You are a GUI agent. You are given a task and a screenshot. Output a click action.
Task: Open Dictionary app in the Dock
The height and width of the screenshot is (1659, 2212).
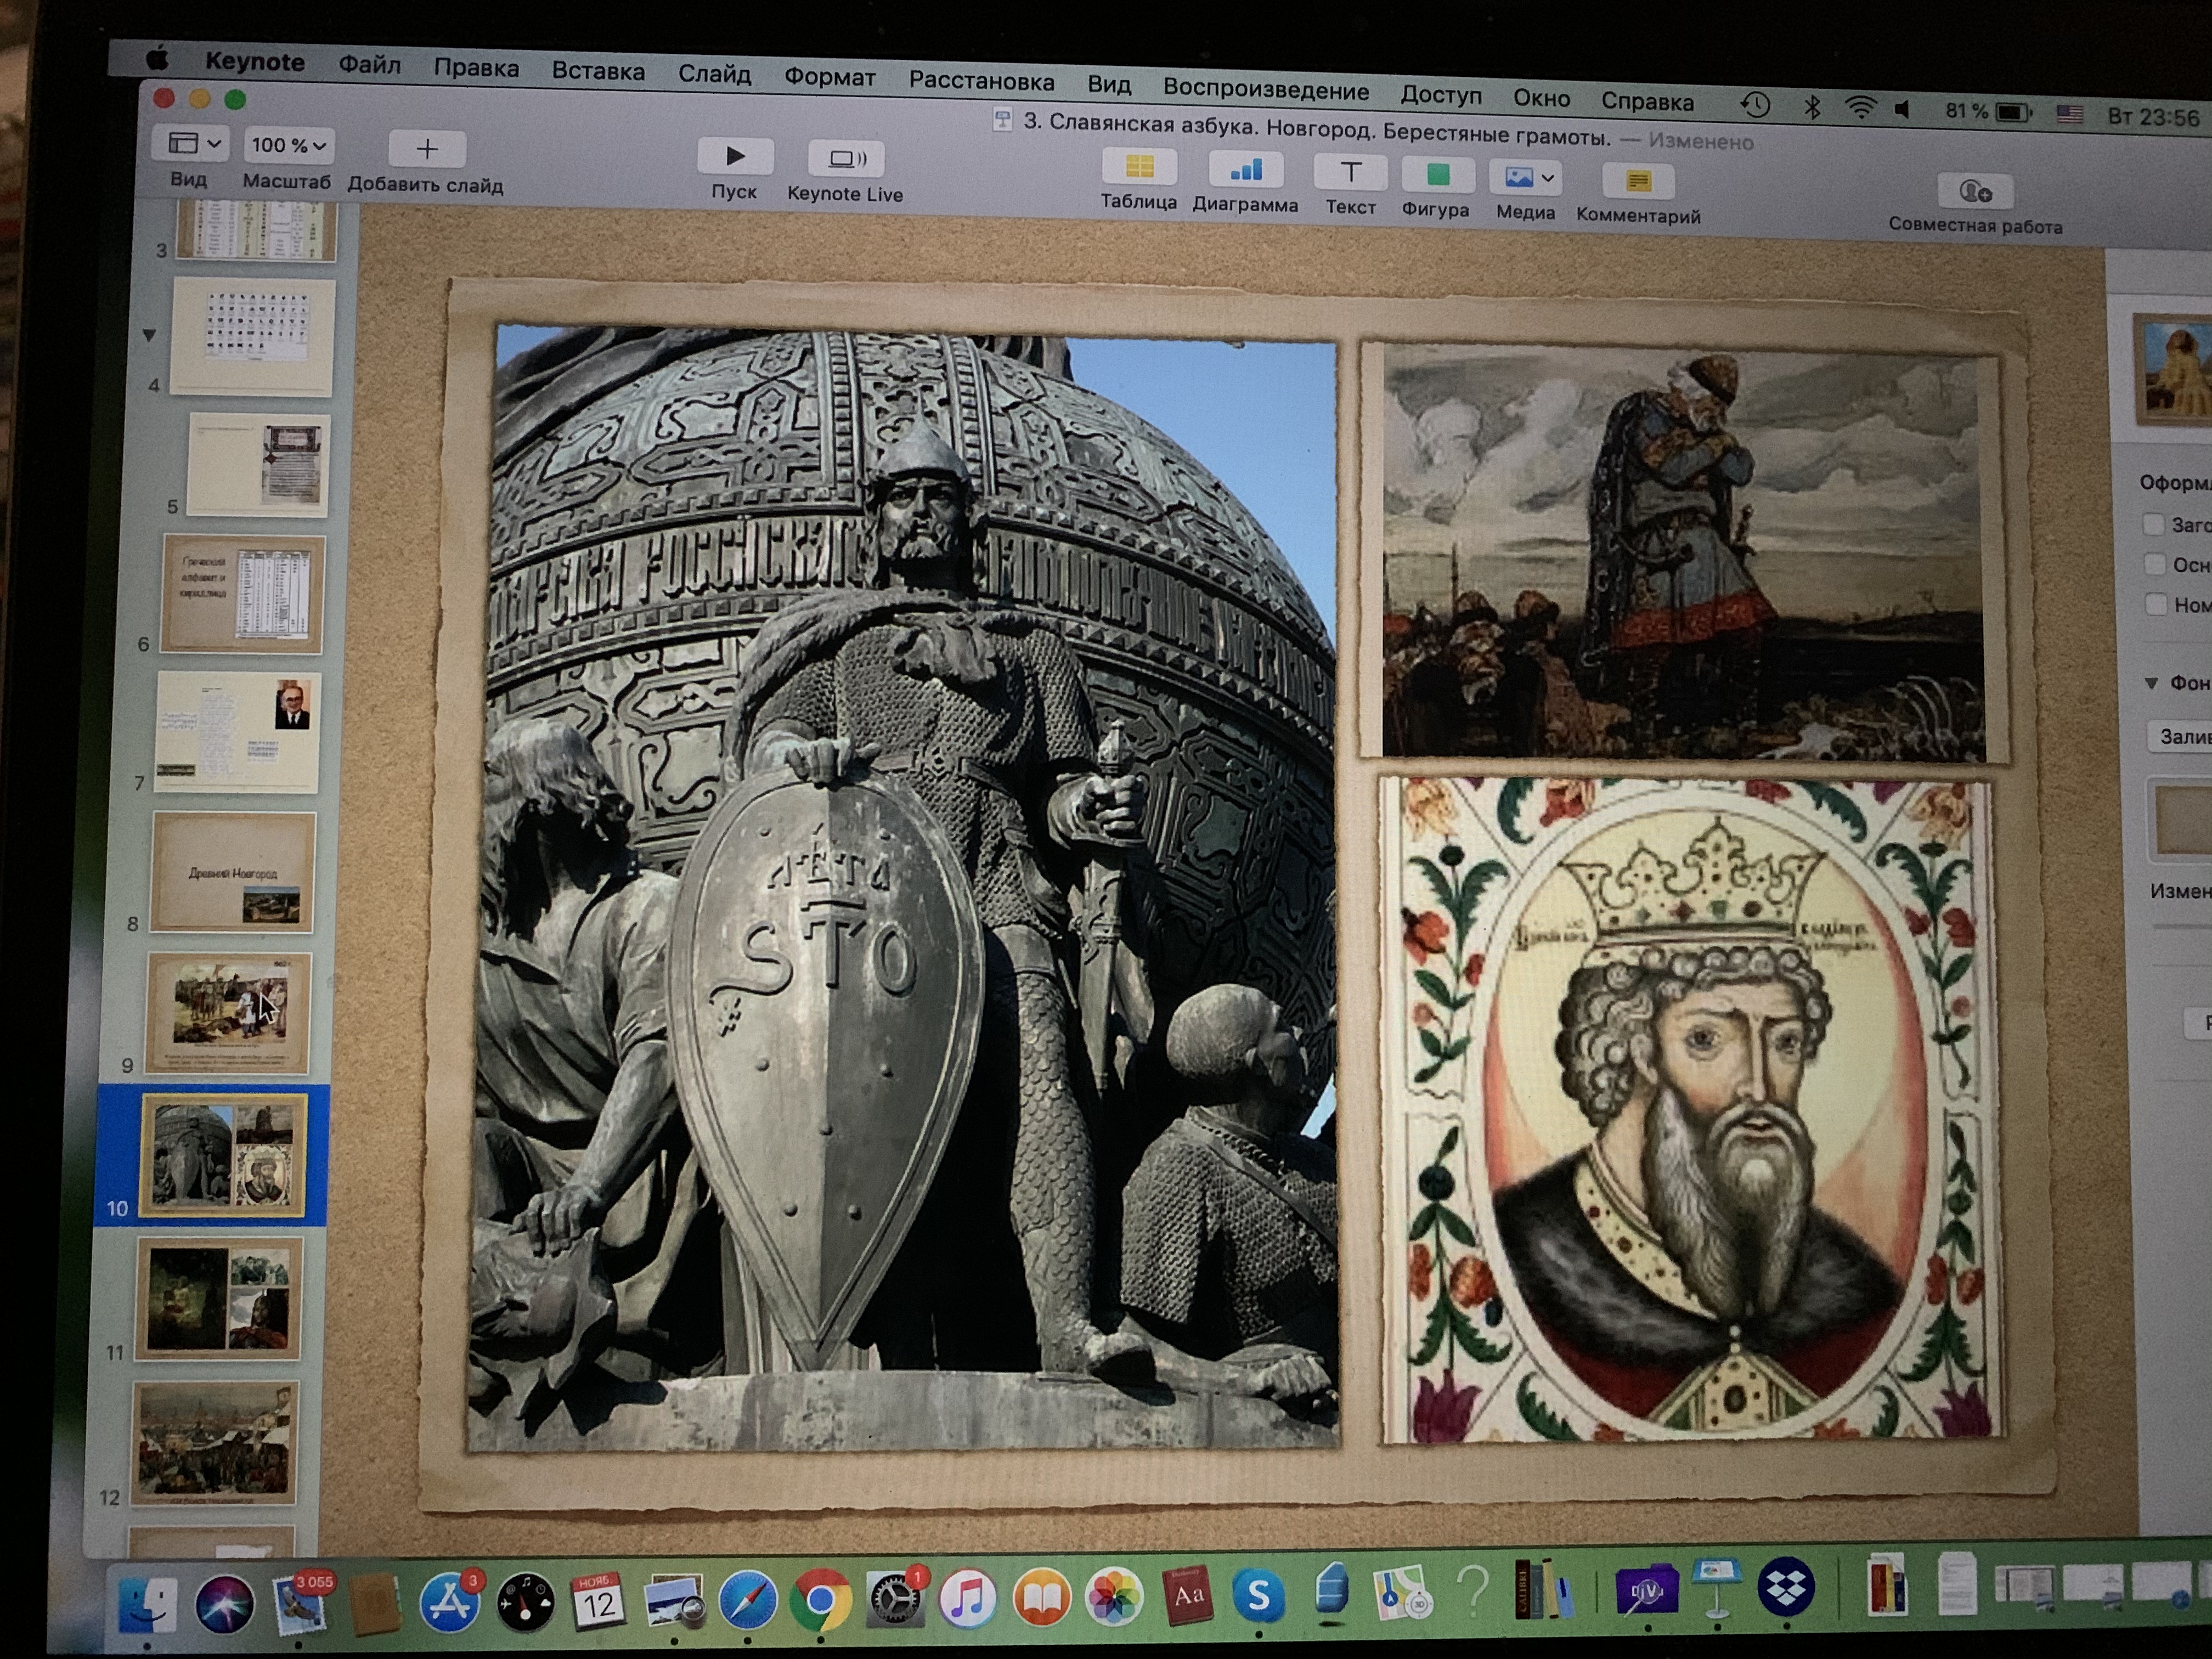(x=1187, y=1596)
